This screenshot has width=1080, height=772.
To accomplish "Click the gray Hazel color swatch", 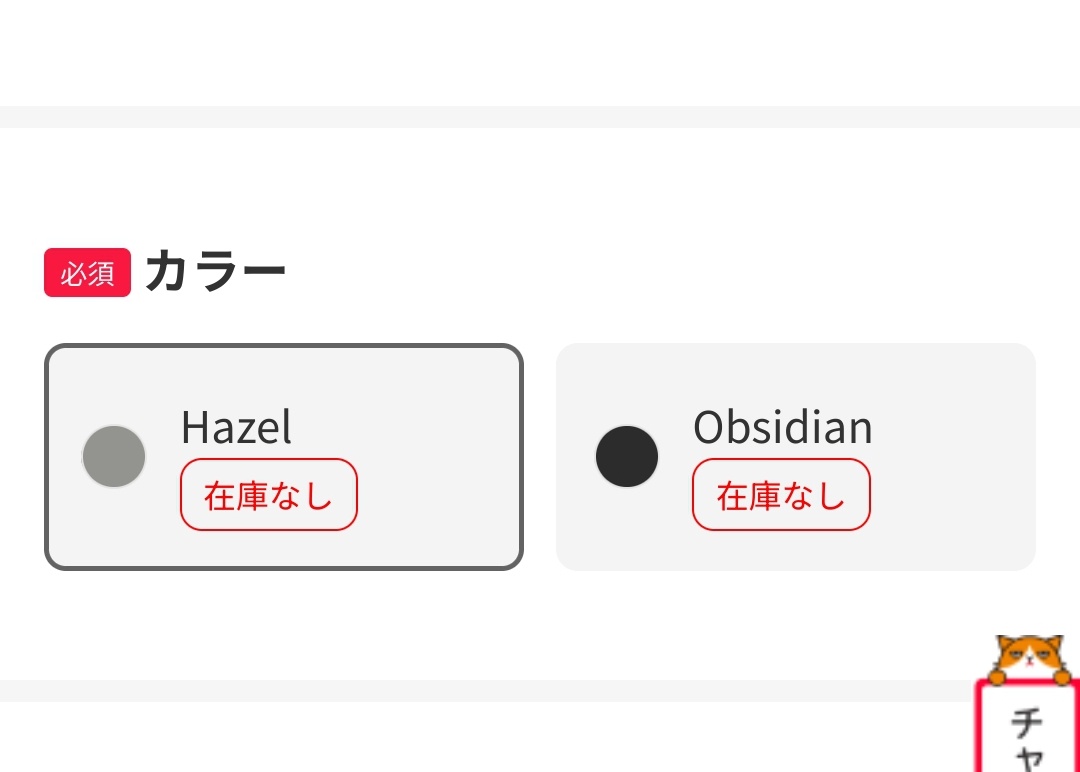I will [x=114, y=457].
